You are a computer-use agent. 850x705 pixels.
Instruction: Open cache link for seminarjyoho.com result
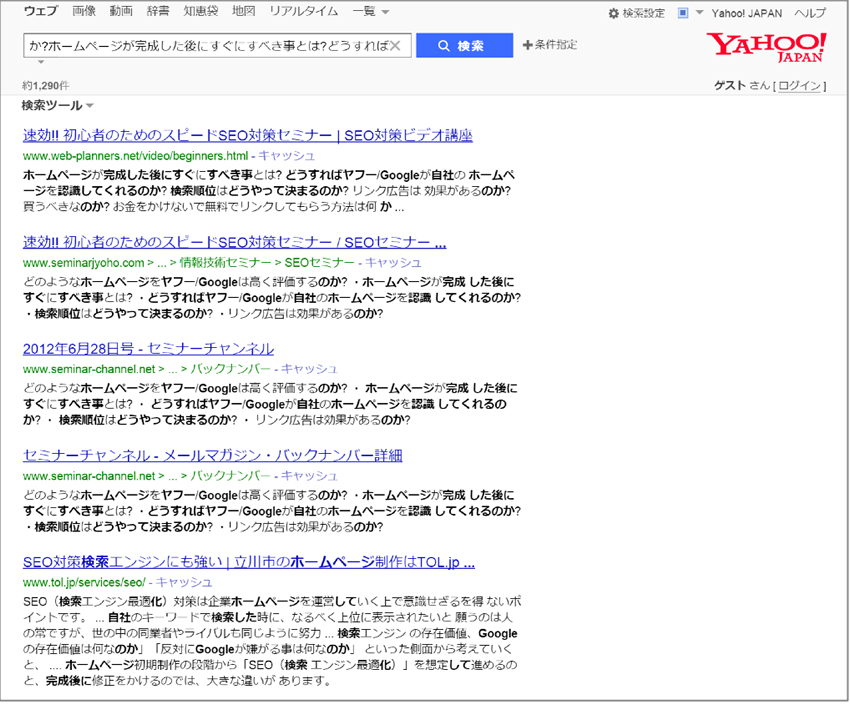[x=393, y=263]
